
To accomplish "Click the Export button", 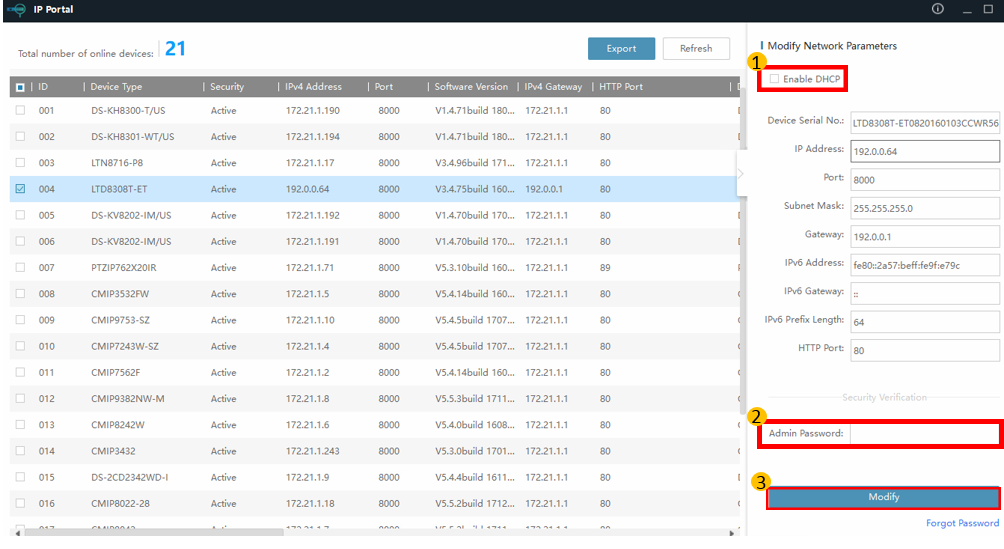I will click(621, 49).
